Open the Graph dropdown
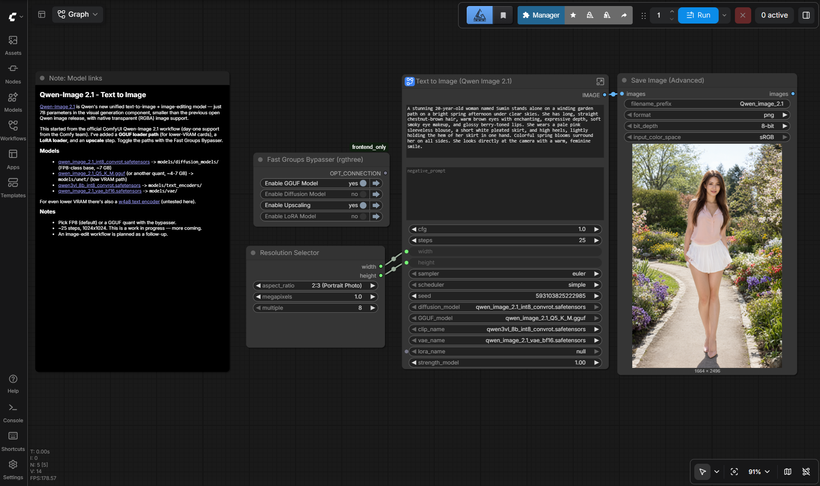This screenshot has width=820, height=486. coord(77,15)
